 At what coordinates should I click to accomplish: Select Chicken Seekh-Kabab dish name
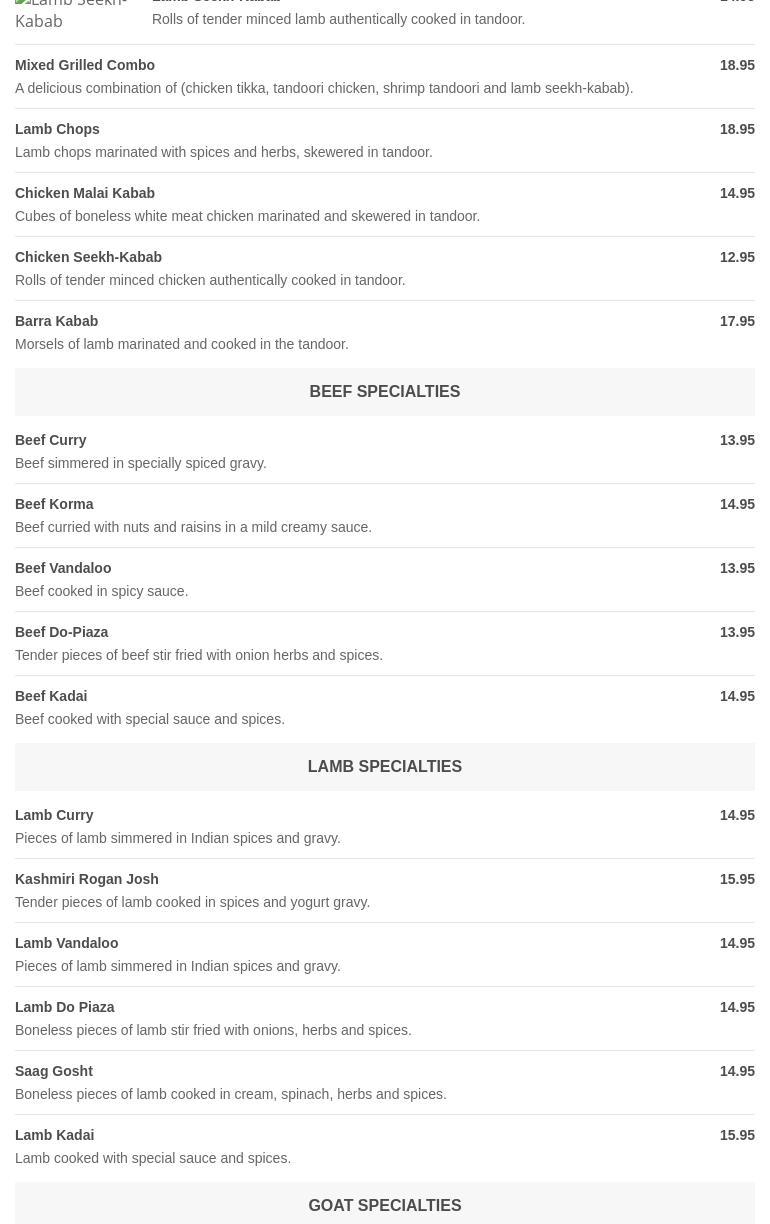88,257
